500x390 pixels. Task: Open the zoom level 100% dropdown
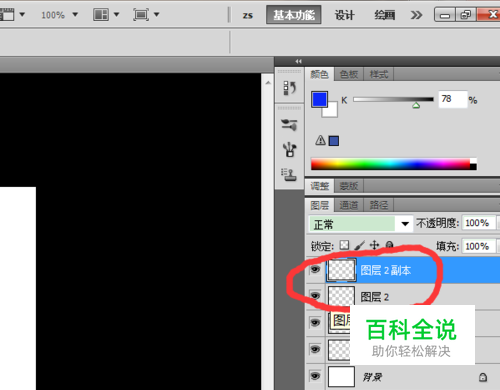click(x=75, y=15)
